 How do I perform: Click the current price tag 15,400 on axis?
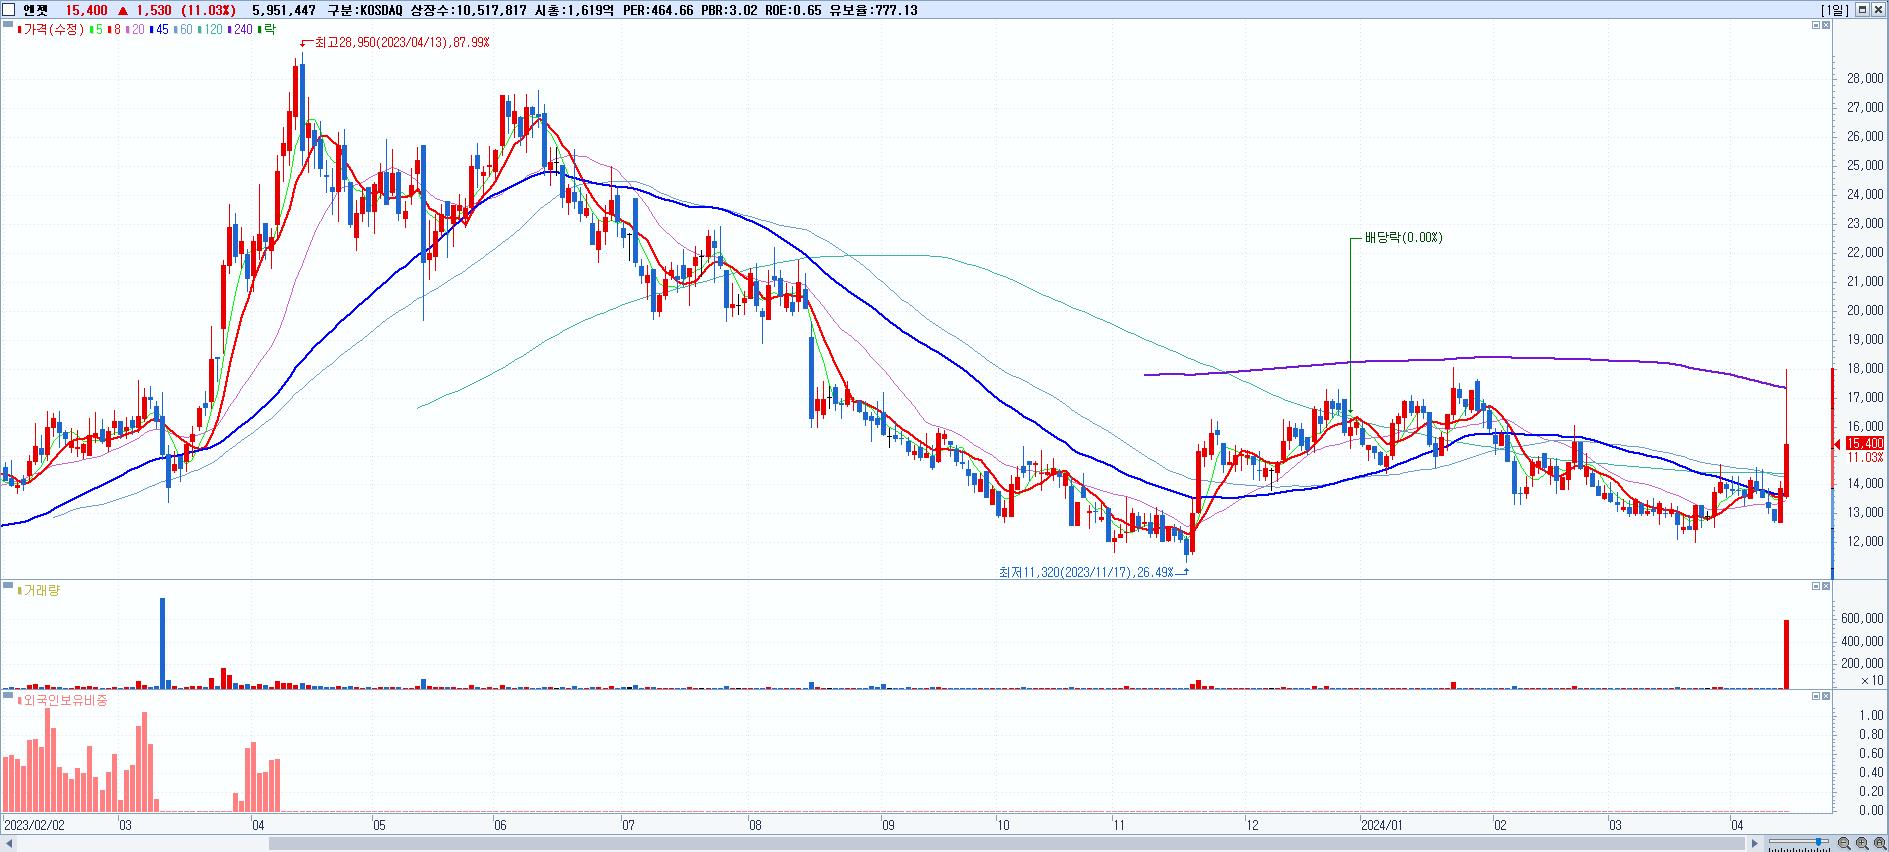(1864, 443)
